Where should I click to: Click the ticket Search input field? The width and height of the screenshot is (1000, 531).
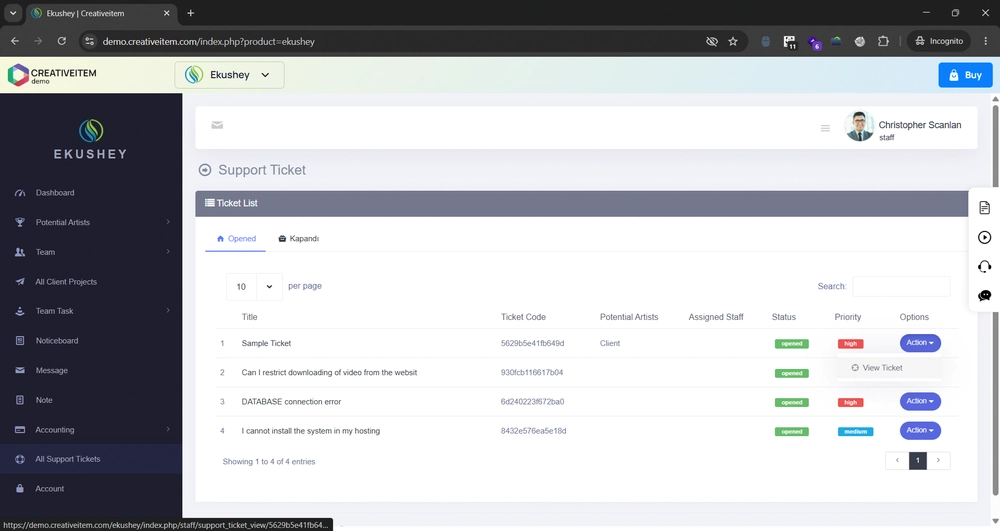pos(901,286)
